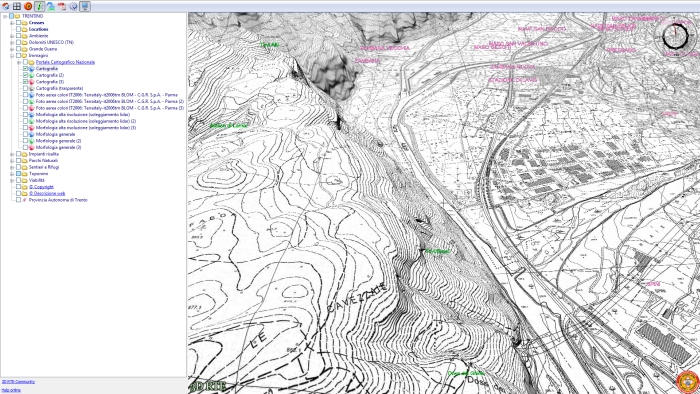Enable the Ambiente checkbox
The width and height of the screenshot is (700, 394).
tap(18, 36)
